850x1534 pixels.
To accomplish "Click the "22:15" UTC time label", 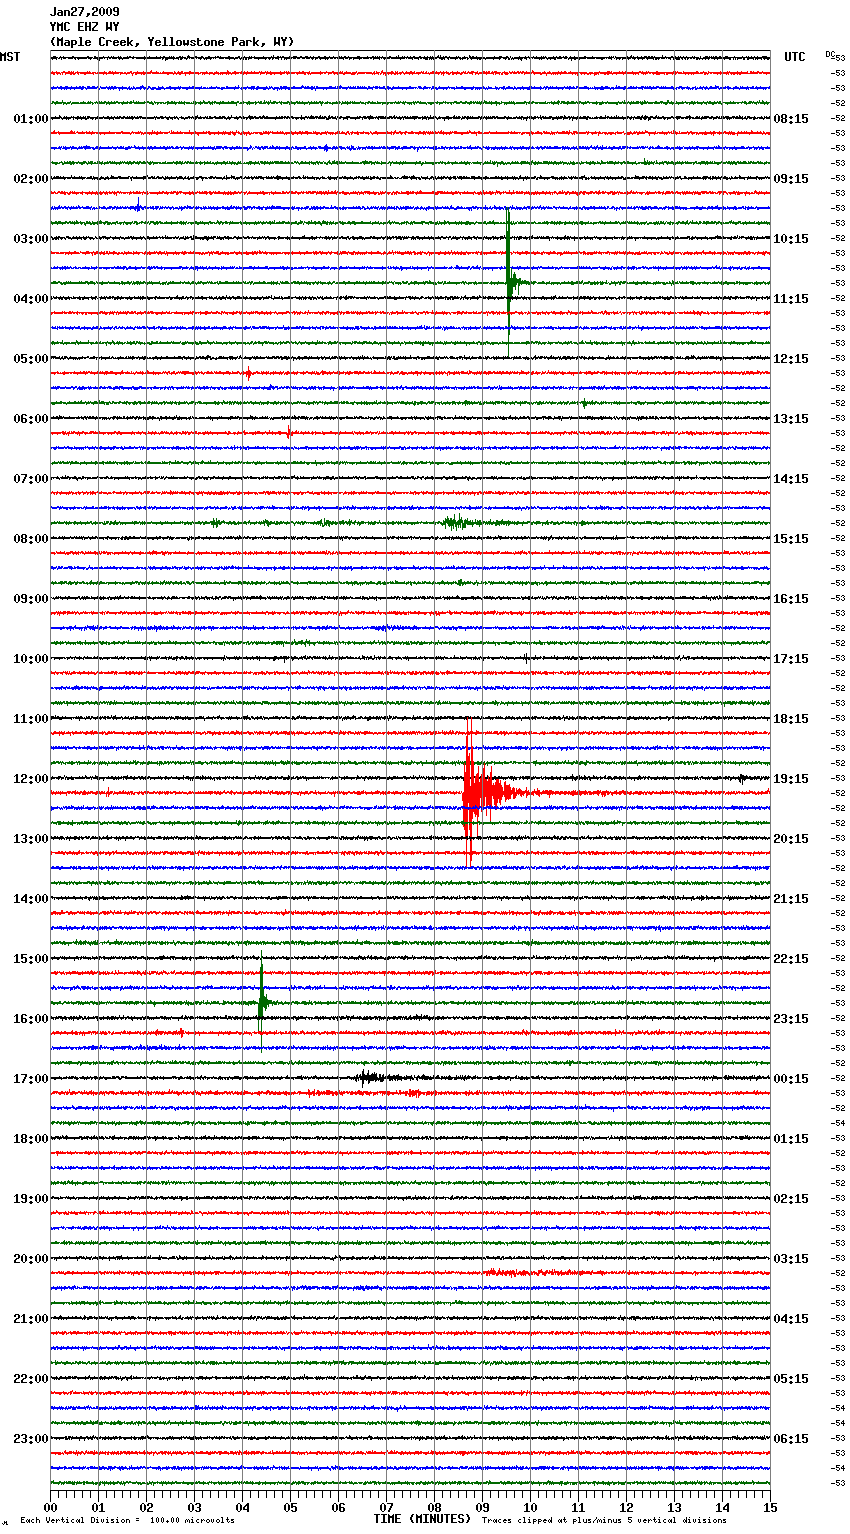I will coord(791,959).
